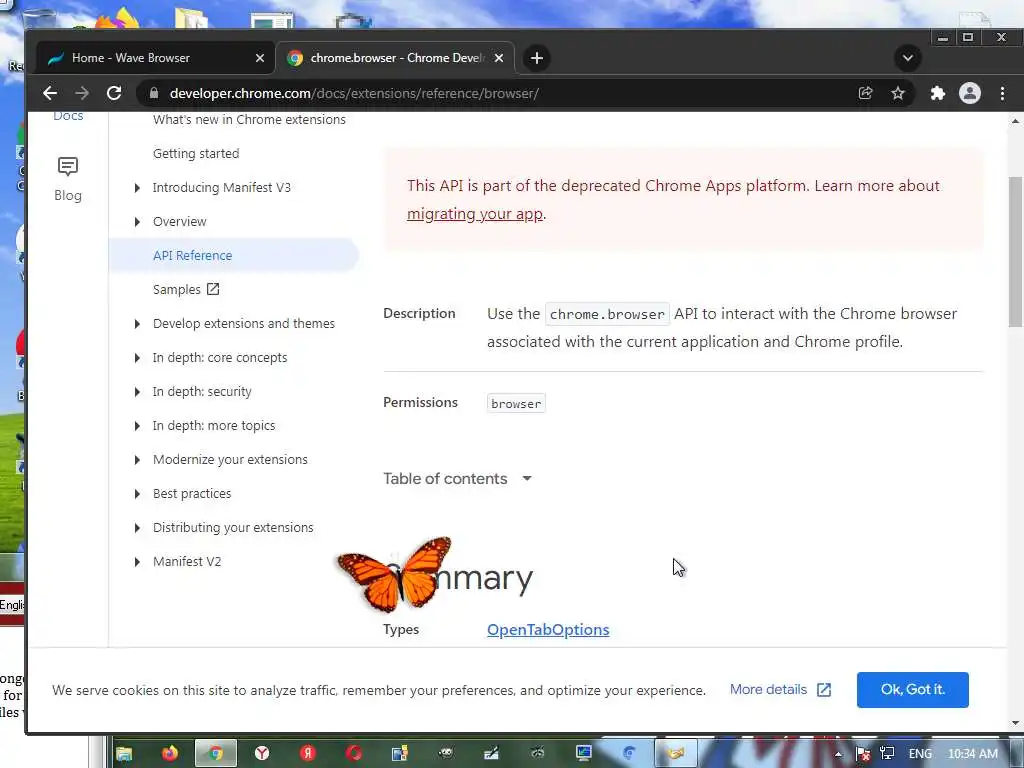Open the blue swirl browser taskbar icon

[x=630, y=754]
